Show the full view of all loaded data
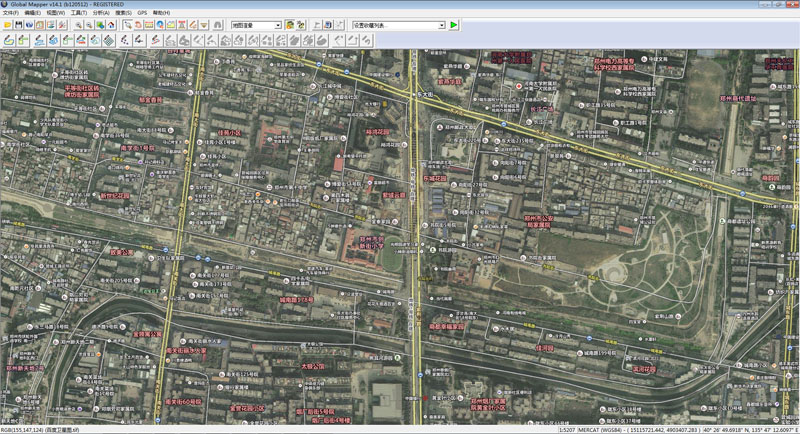800x434 pixels. pos(100,25)
